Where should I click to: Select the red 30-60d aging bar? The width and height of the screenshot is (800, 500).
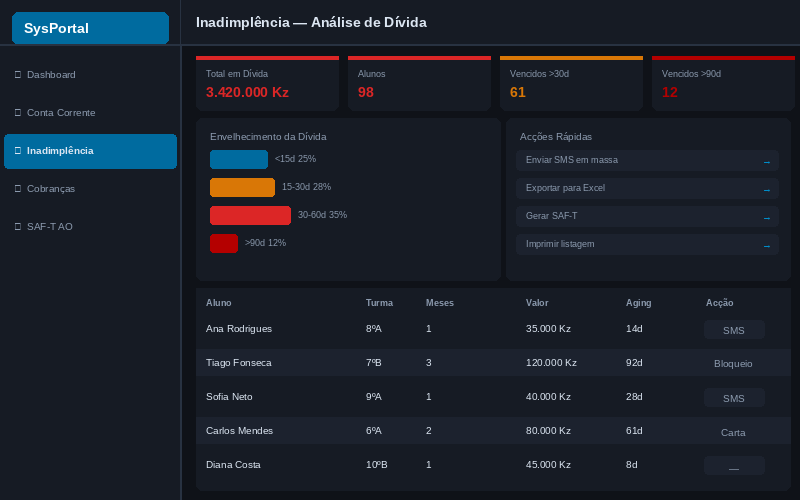(251, 215)
